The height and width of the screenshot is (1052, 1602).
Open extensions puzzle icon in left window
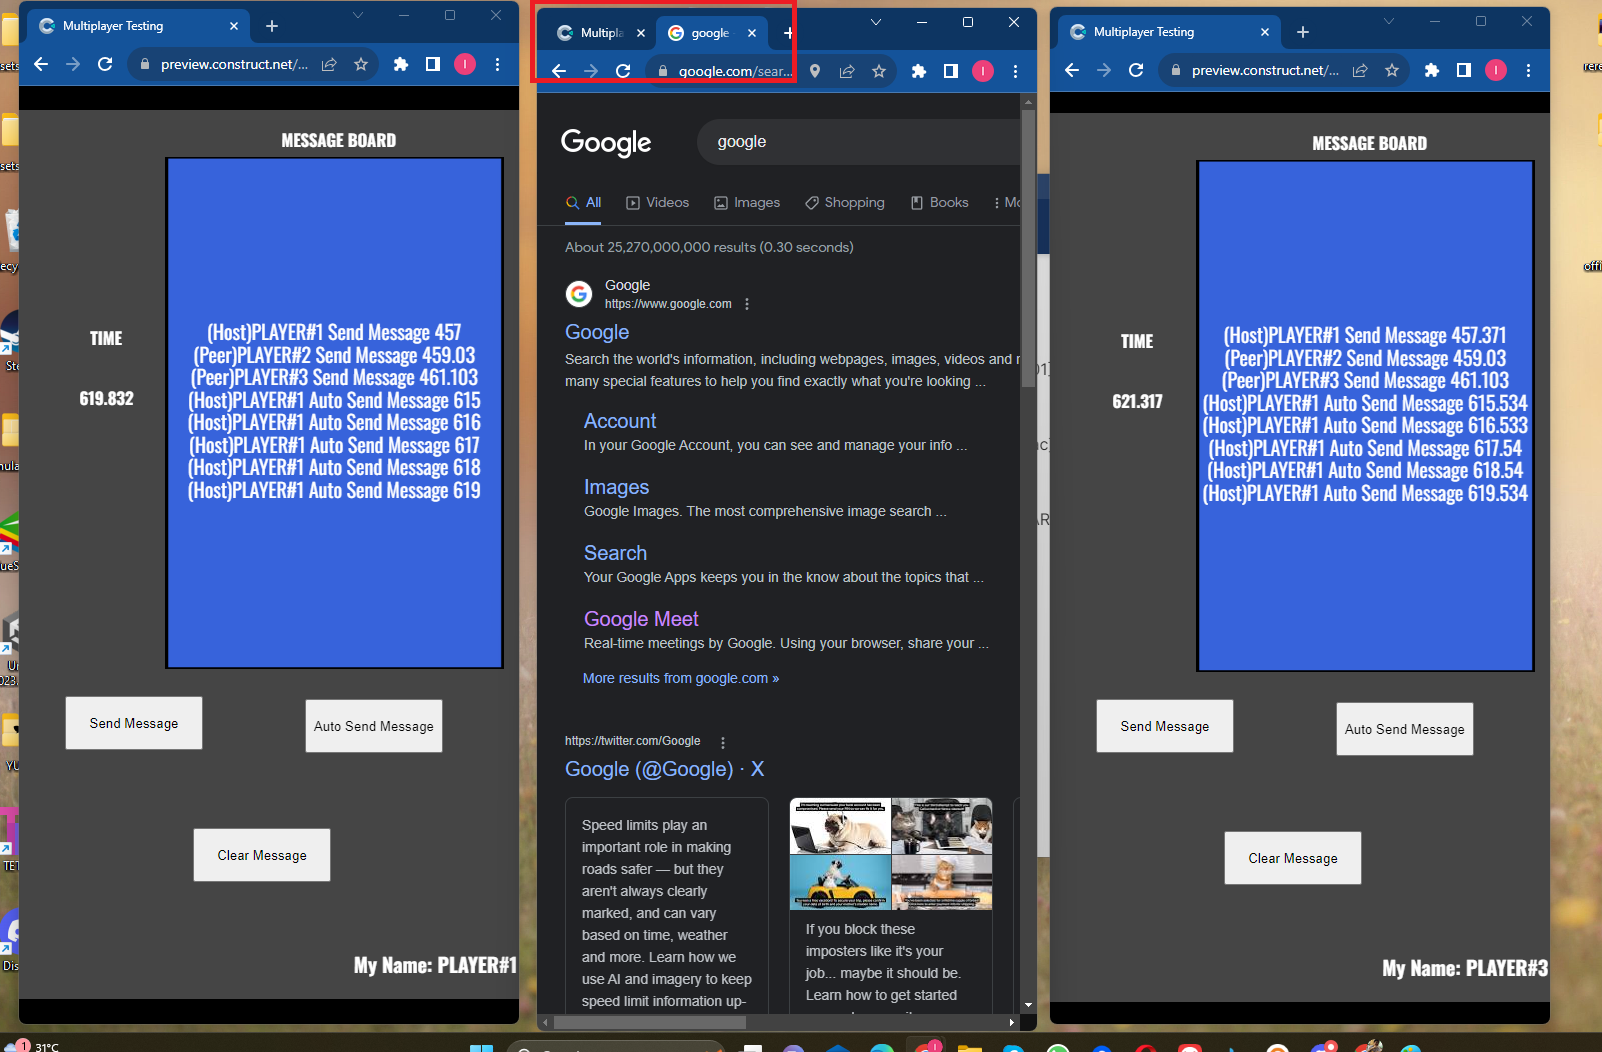coord(401,64)
